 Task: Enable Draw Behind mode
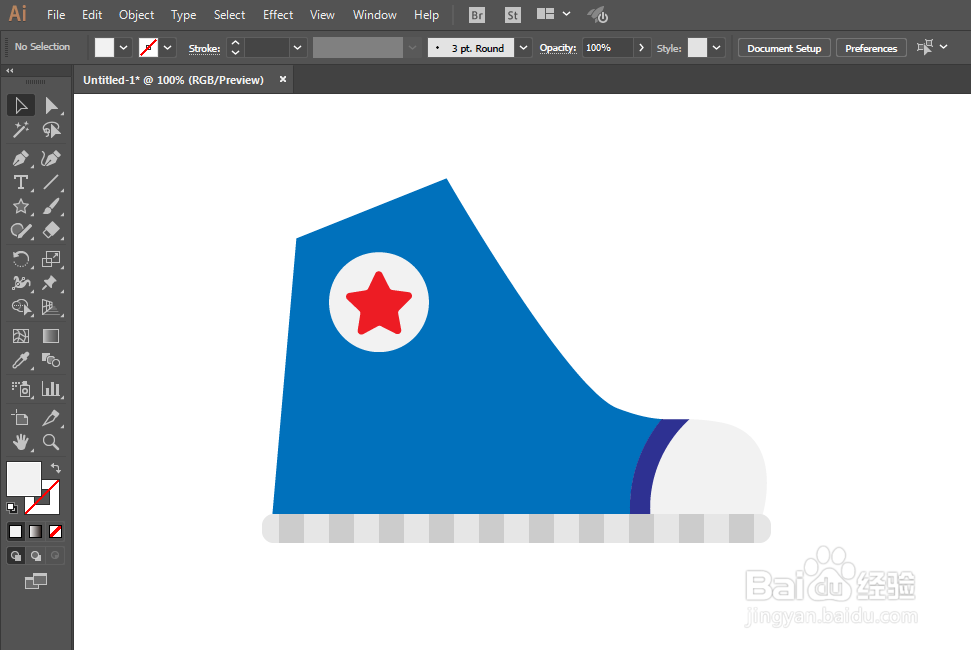coord(36,556)
